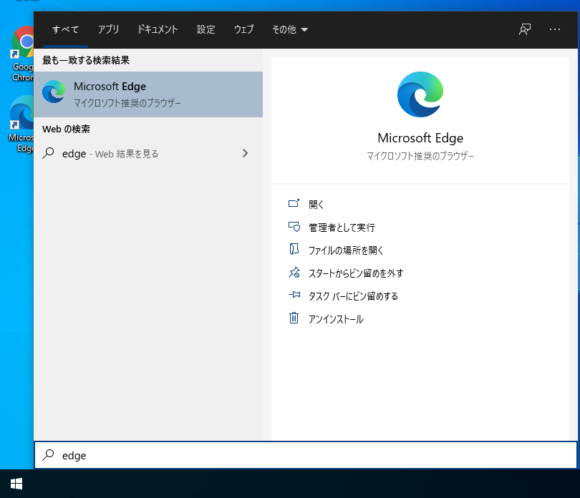Click the edge - Web 結果を見る text
Image resolution: width=580 pixels, height=498 pixels.
point(110,154)
